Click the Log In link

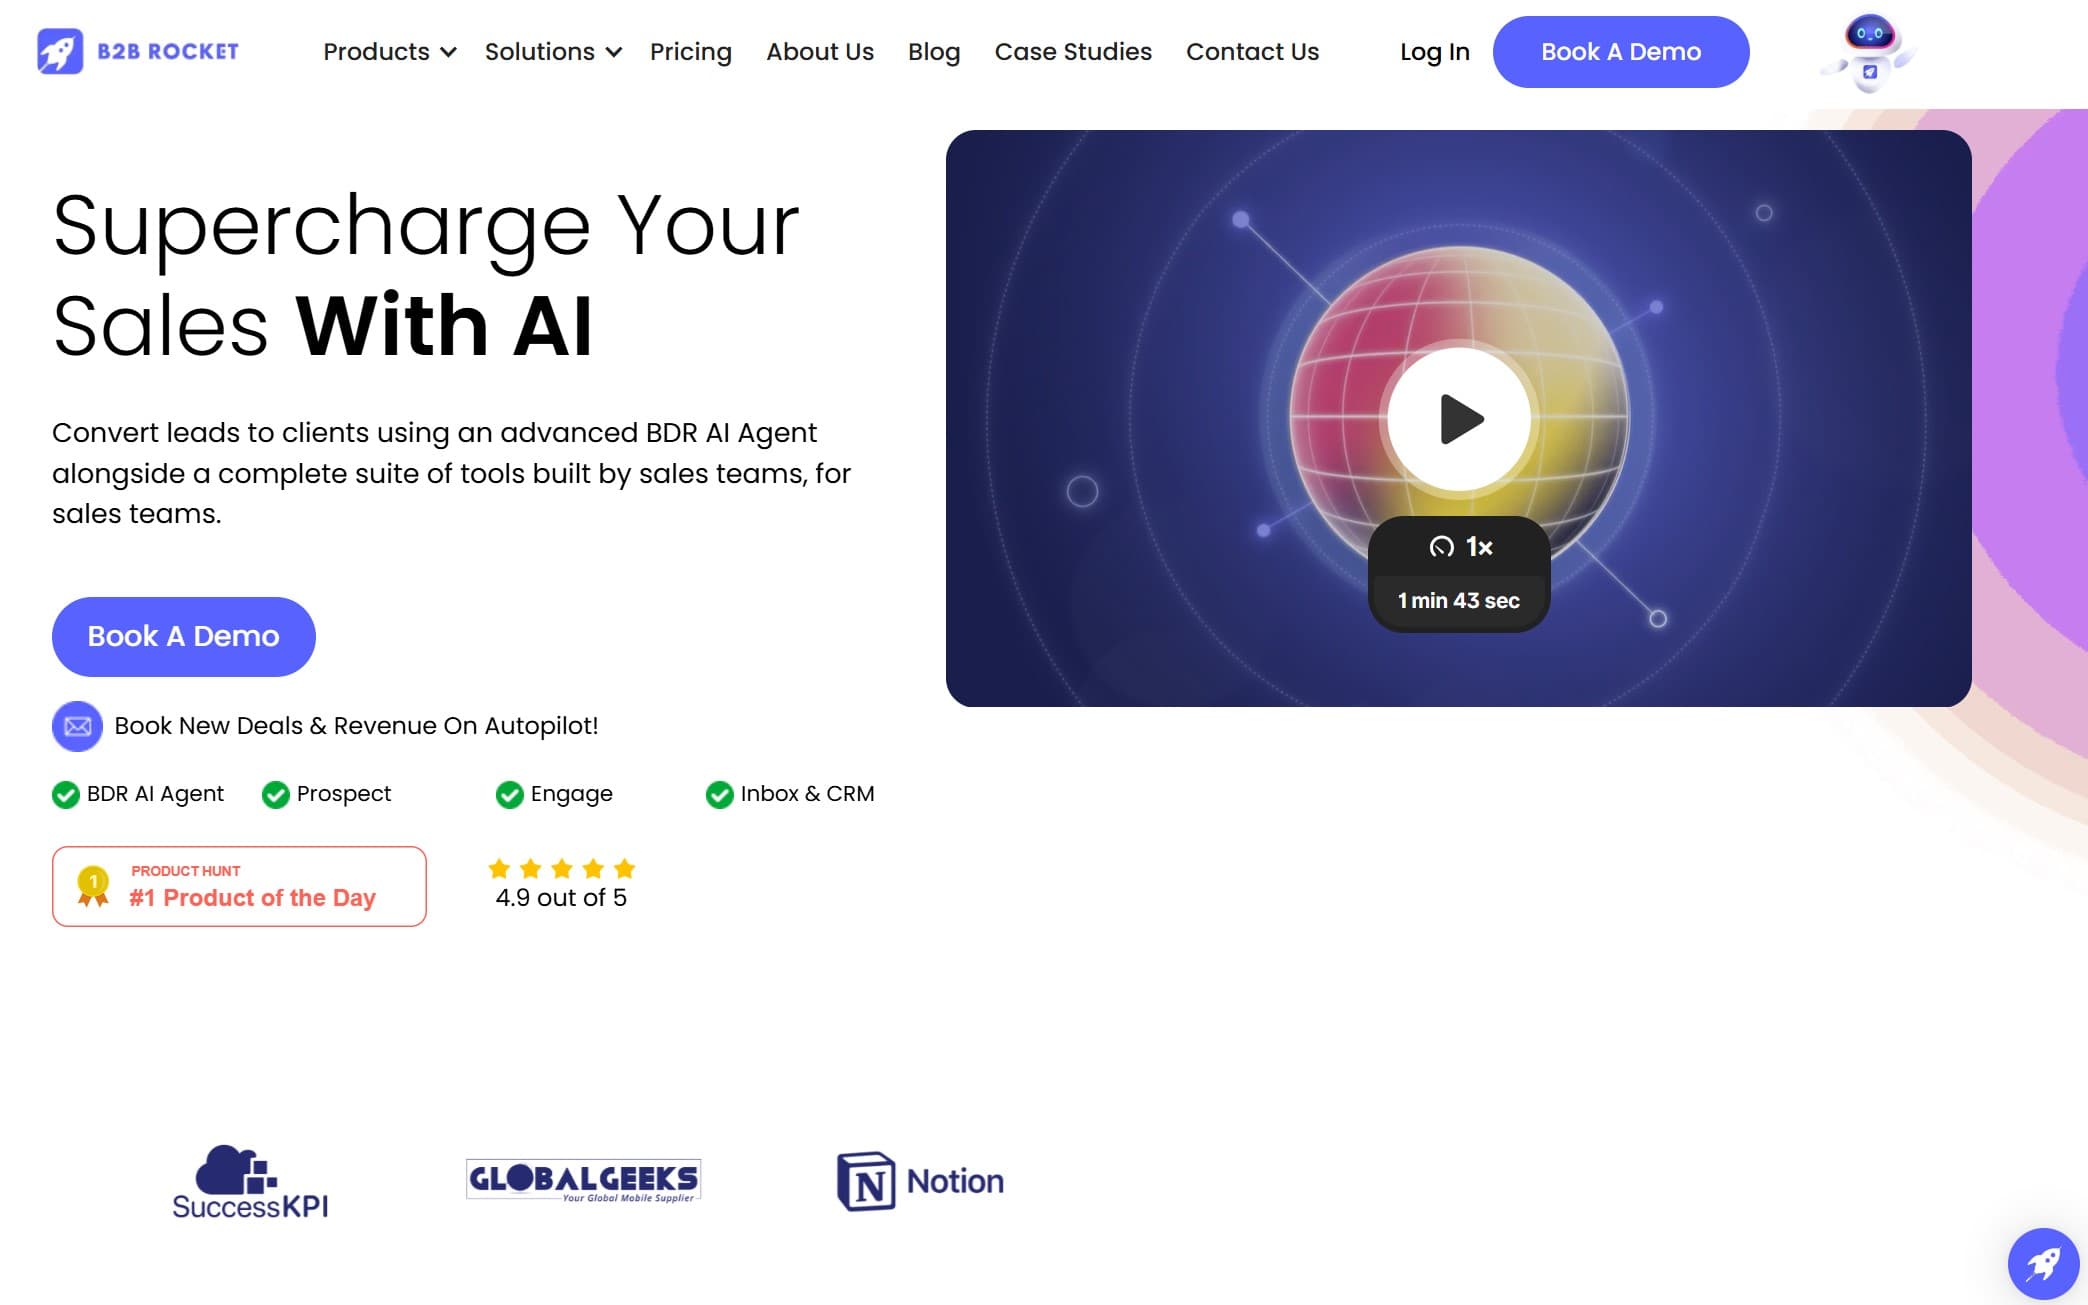1434,52
